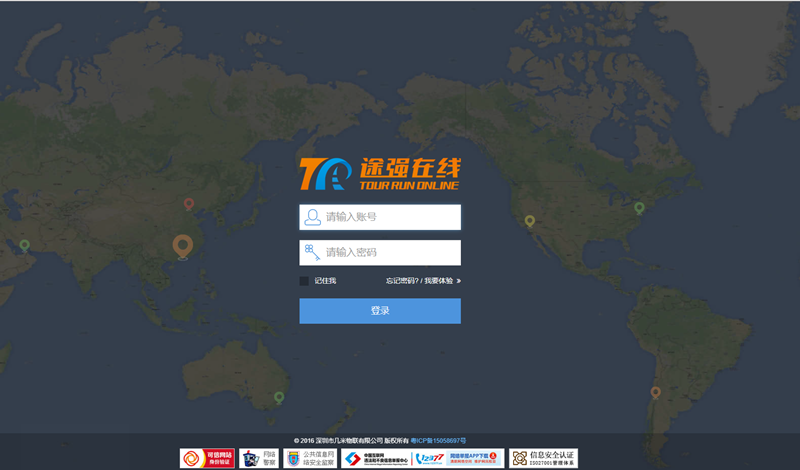Open the 我要体验 trial link
Image resolution: width=800 pixels, height=470 pixels.
(439, 281)
